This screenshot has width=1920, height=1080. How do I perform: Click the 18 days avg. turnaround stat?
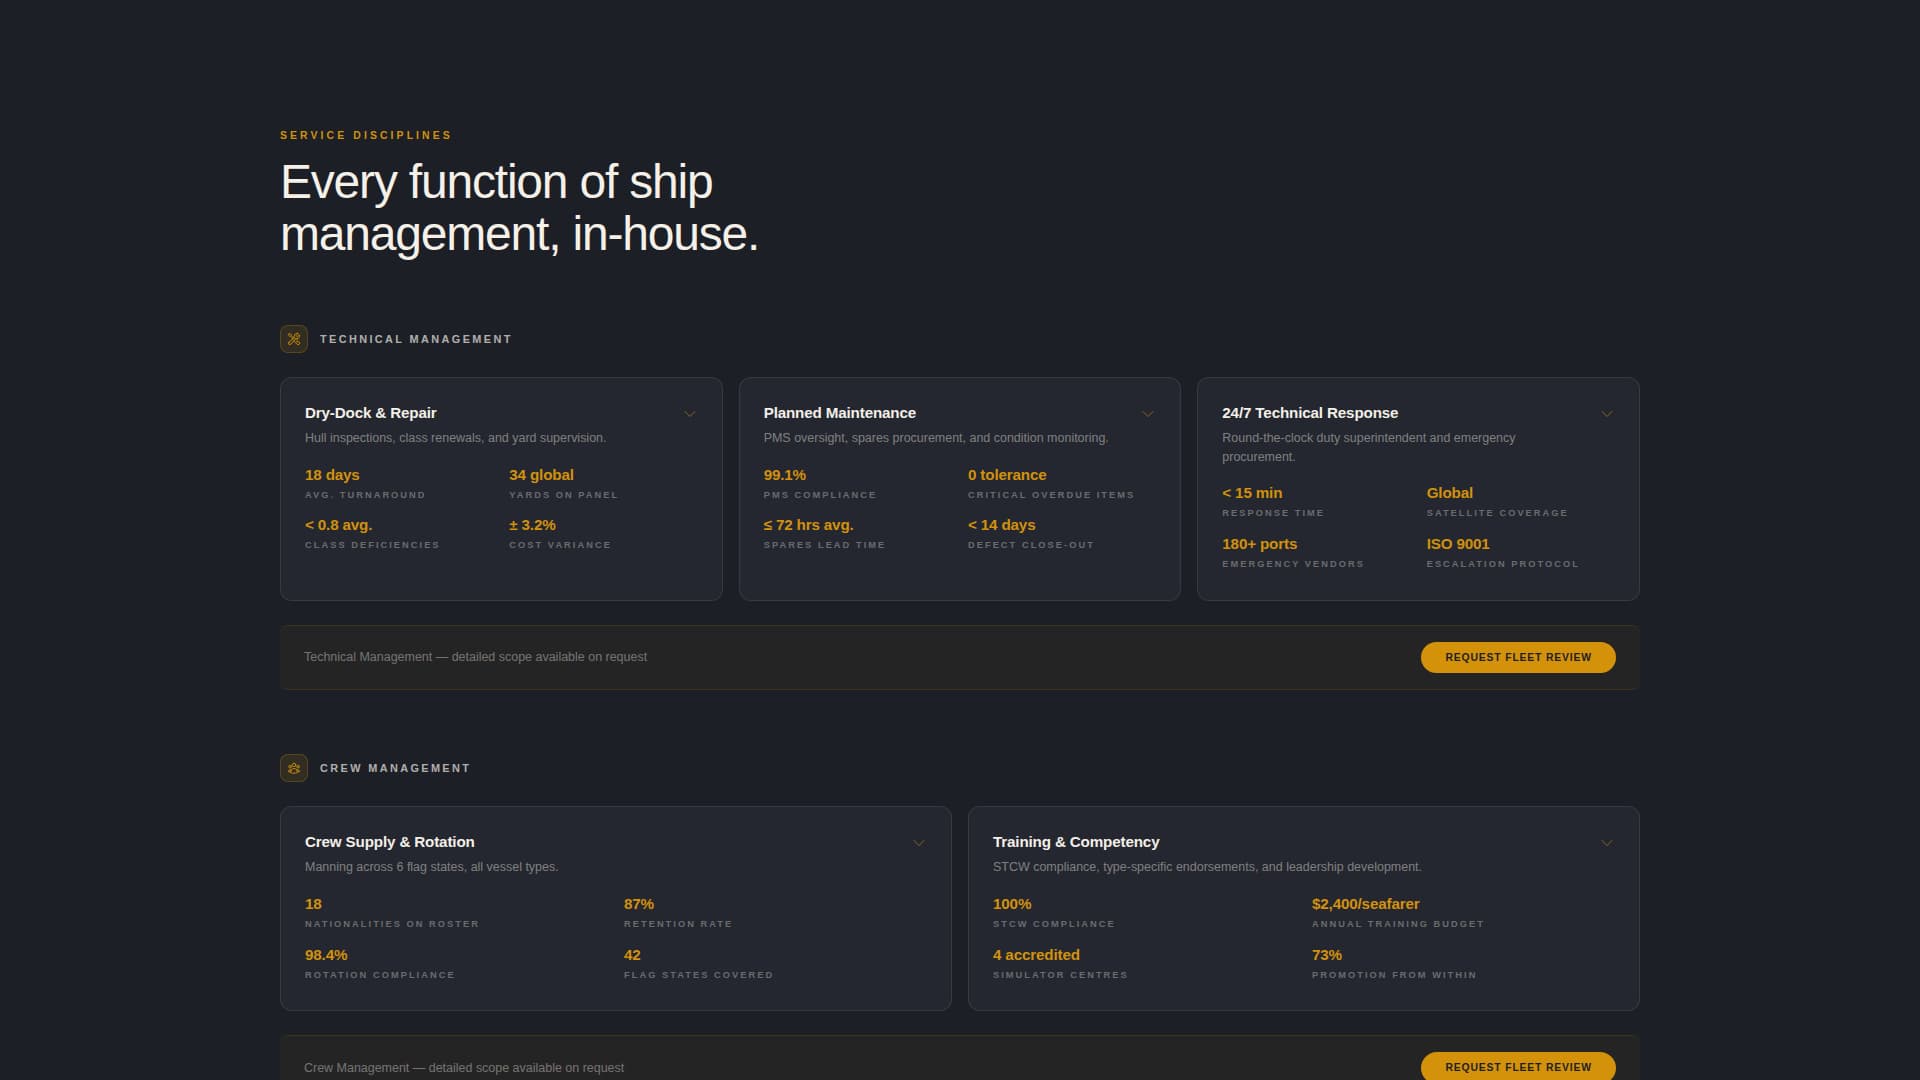332,475
